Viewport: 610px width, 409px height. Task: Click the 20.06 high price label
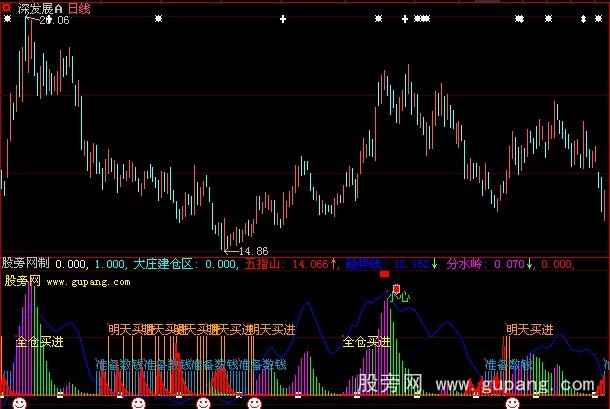coord(54,20)
